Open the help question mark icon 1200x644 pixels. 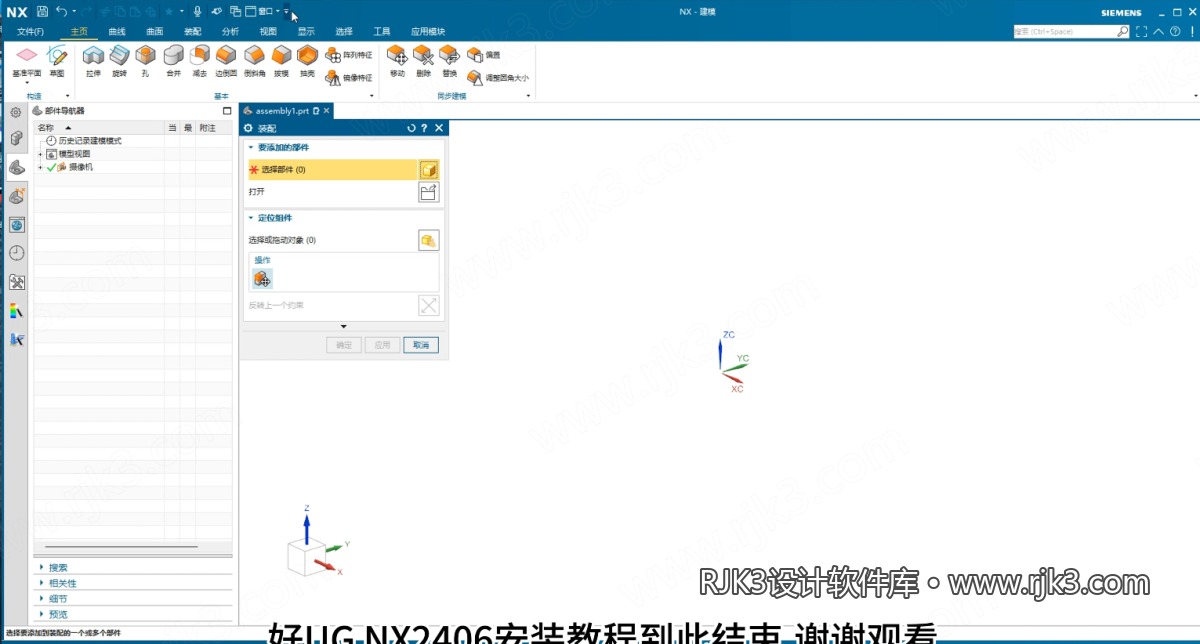pos(1174,32)
